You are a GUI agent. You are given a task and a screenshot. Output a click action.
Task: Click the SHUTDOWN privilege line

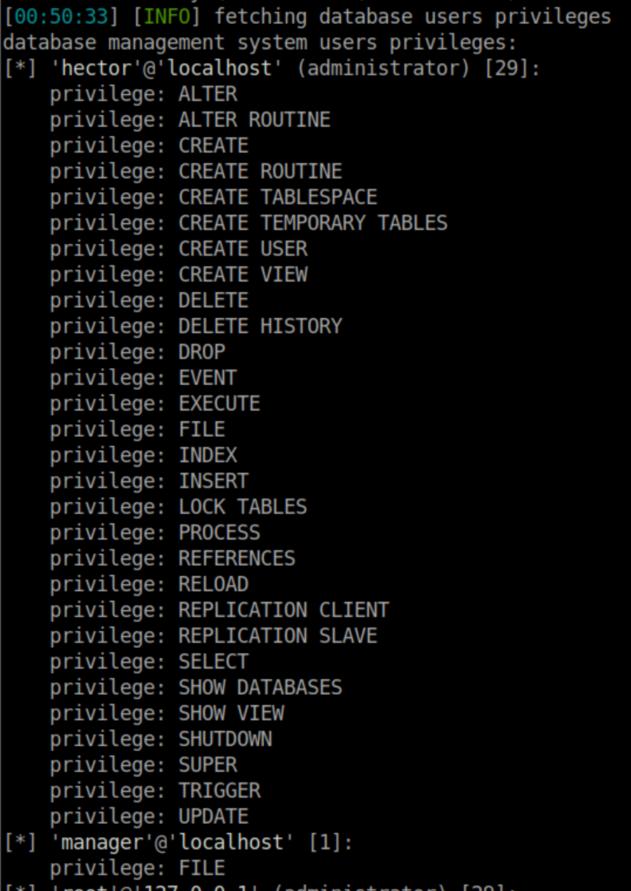click(225, 739)
